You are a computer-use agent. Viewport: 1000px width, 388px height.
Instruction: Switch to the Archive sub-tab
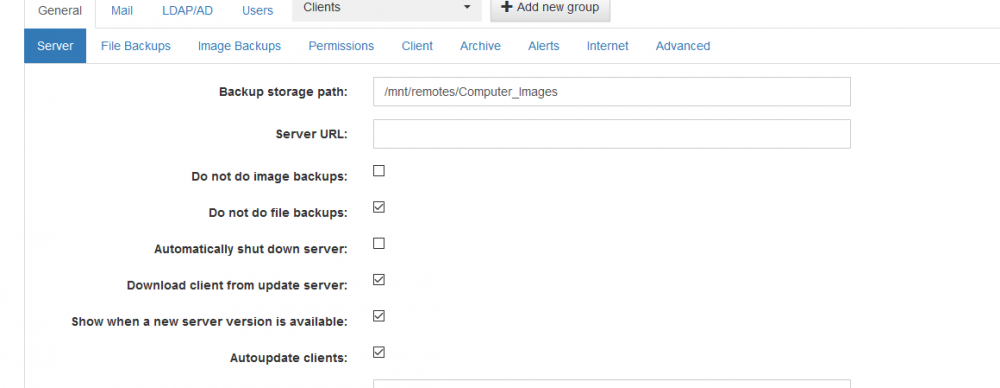pos(480,46)
